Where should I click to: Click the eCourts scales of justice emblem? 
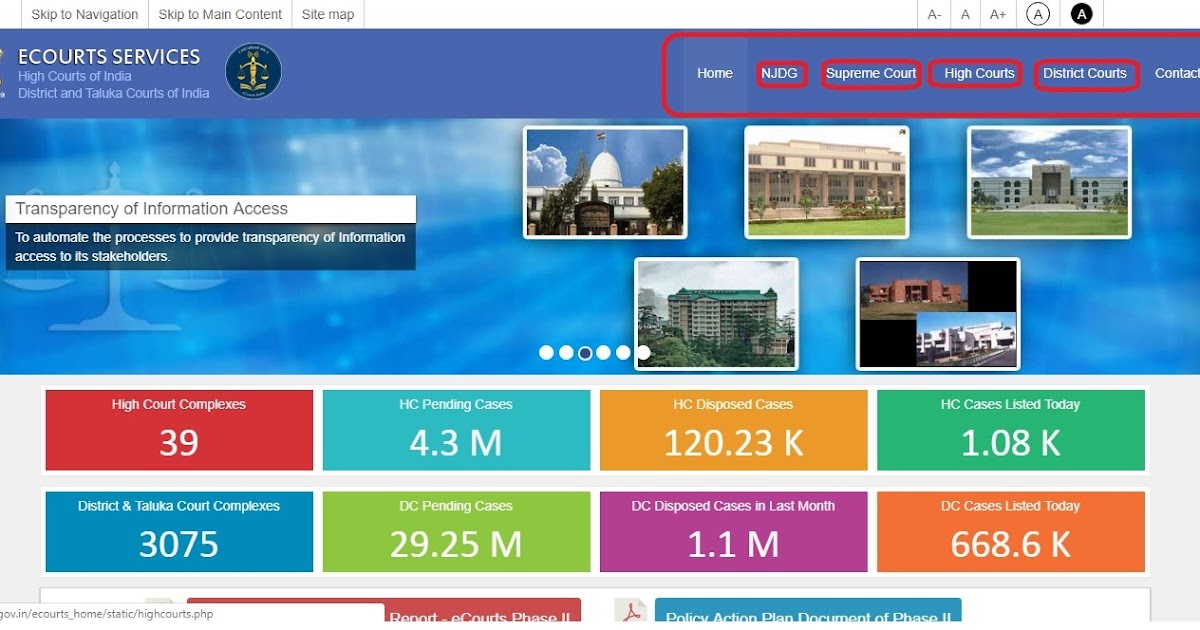tap(253, 71)
